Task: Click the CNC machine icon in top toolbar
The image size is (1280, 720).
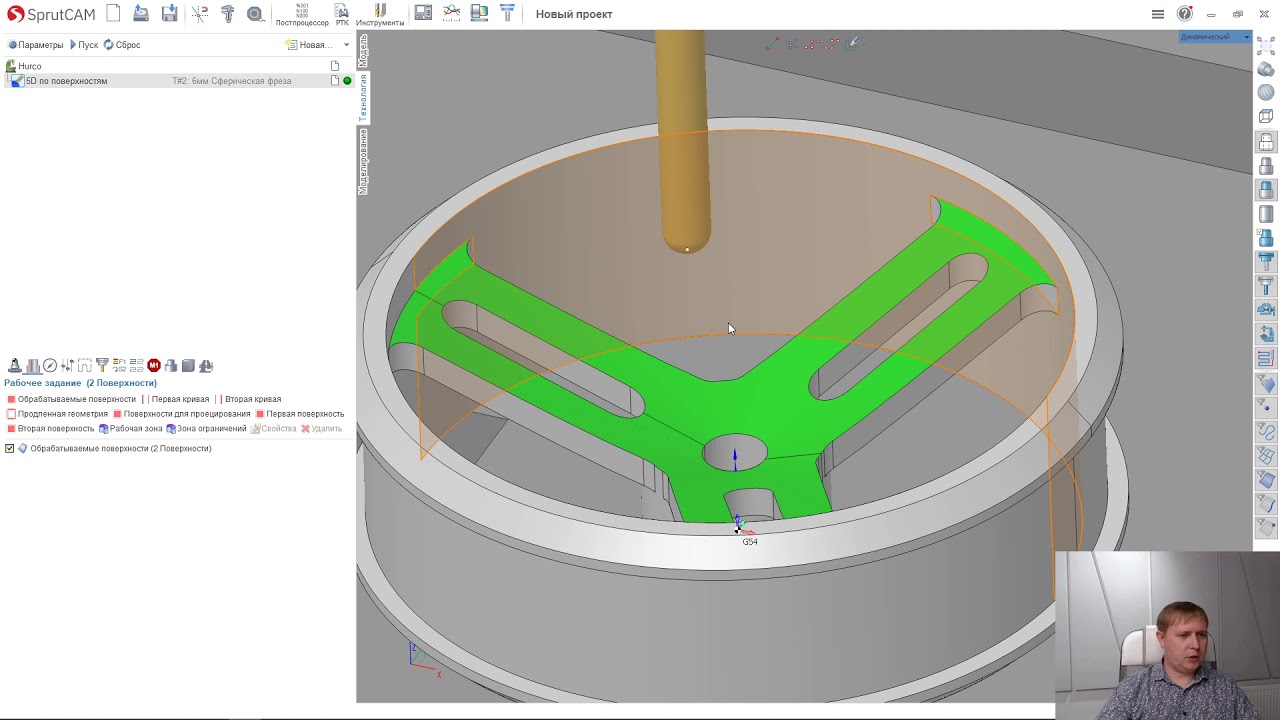Action: (x=423, y=13)
